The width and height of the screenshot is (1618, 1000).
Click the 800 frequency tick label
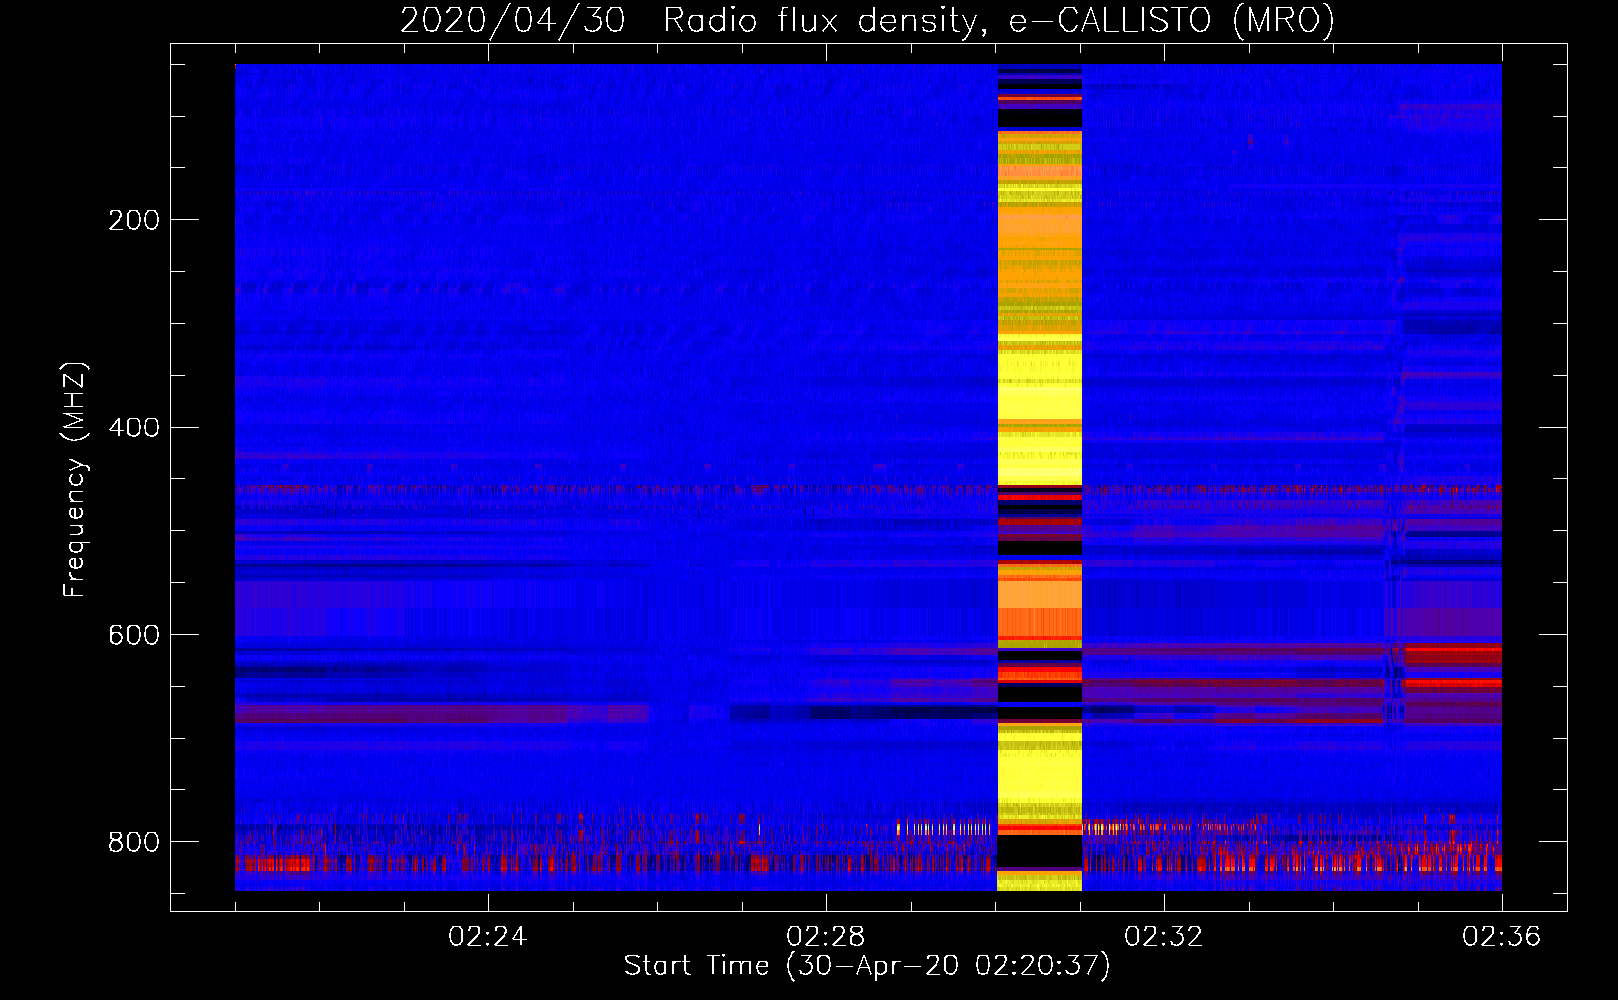(134, 842)
